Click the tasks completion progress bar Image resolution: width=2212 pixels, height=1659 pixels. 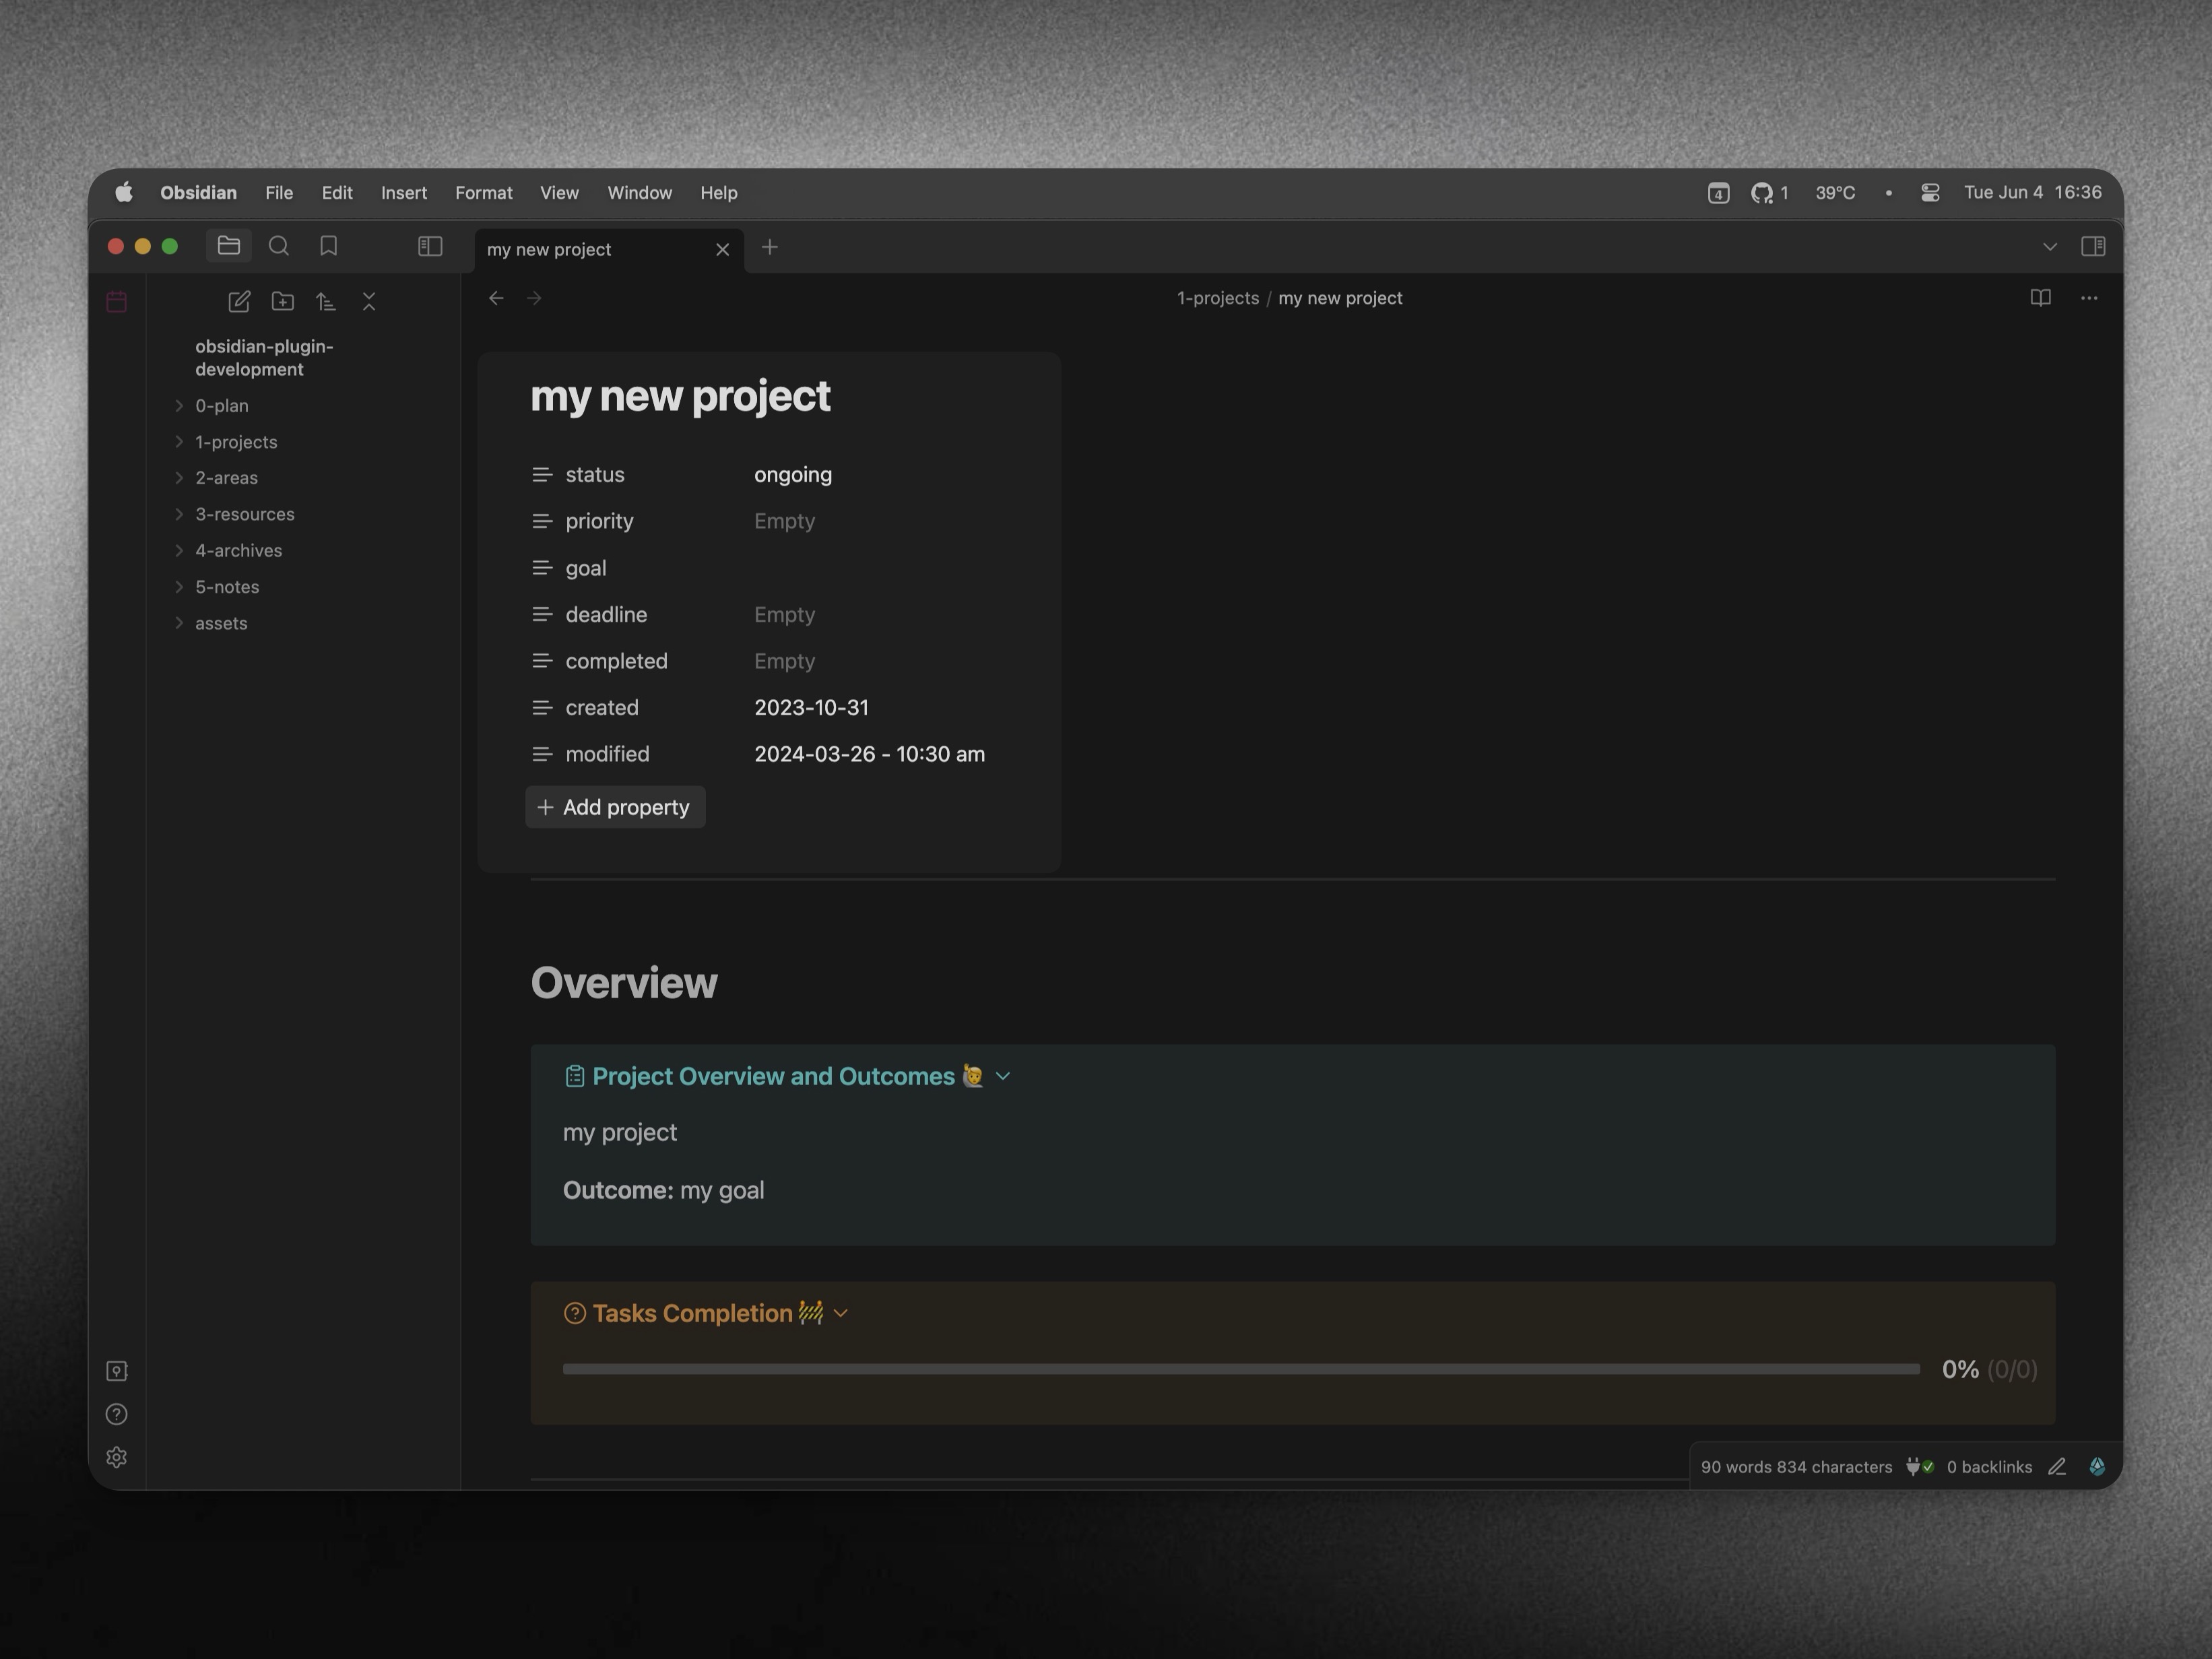(1240, 1369)
